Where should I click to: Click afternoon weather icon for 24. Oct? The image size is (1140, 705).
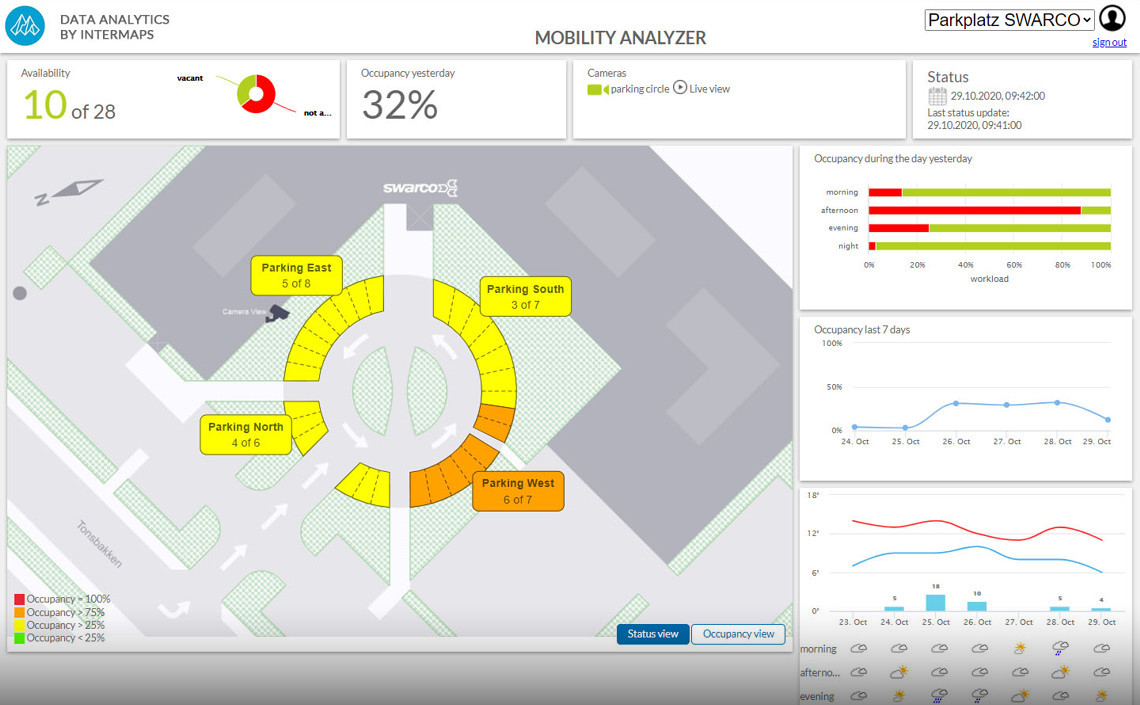[x=899, y=672]
